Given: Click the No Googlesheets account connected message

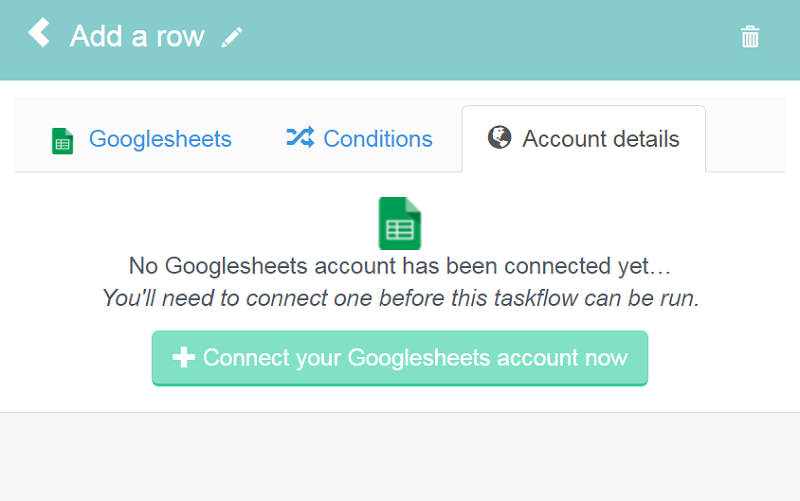Looking at the screenshot, I should [400, 266].
